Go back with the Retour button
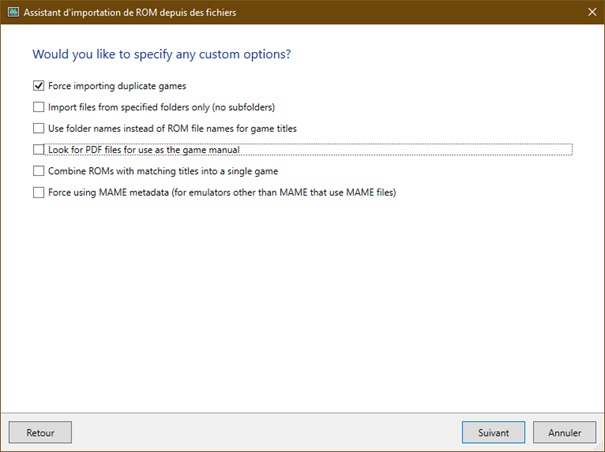The height and width of the screenshot is (452, 605). point(40,432)
